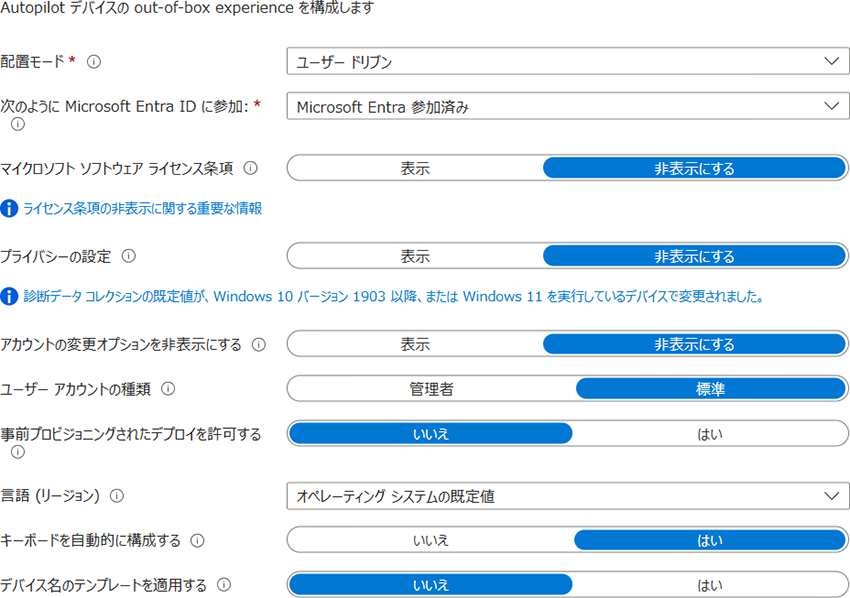Click the info icon beside ライセンス条項
Image resolution: width=850 pixels, height=598 pixels.
[x=250, y=168]
